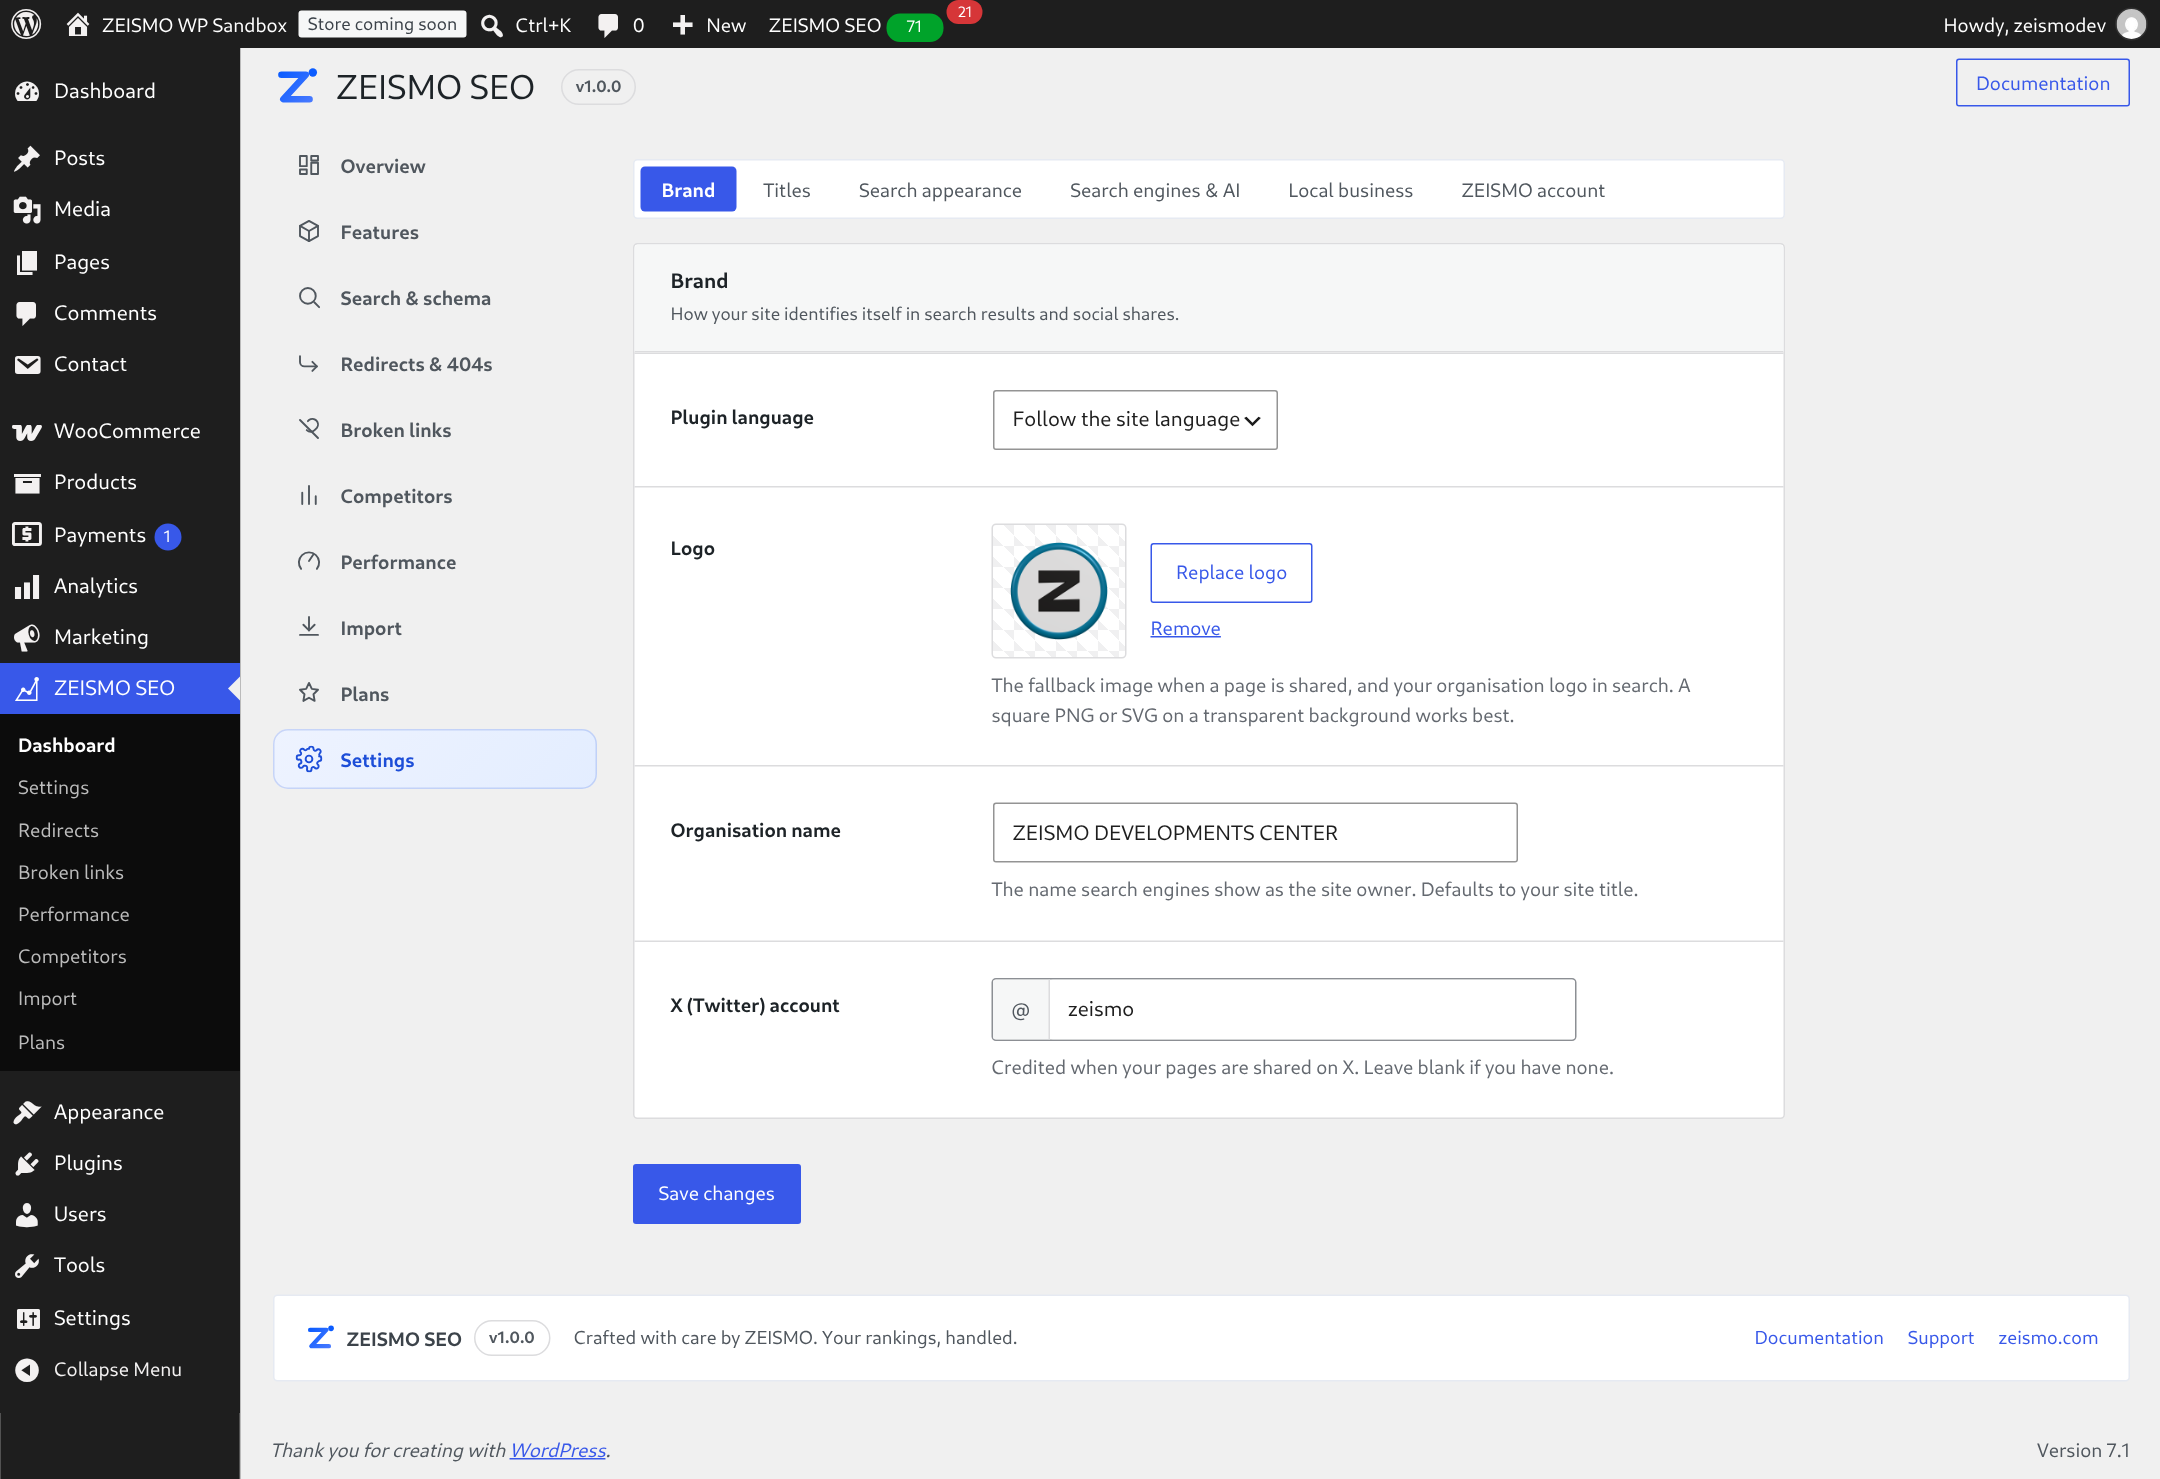Click the Overview grid icon
Screen dimensions: 2160x1479
(x=309, y=165)
